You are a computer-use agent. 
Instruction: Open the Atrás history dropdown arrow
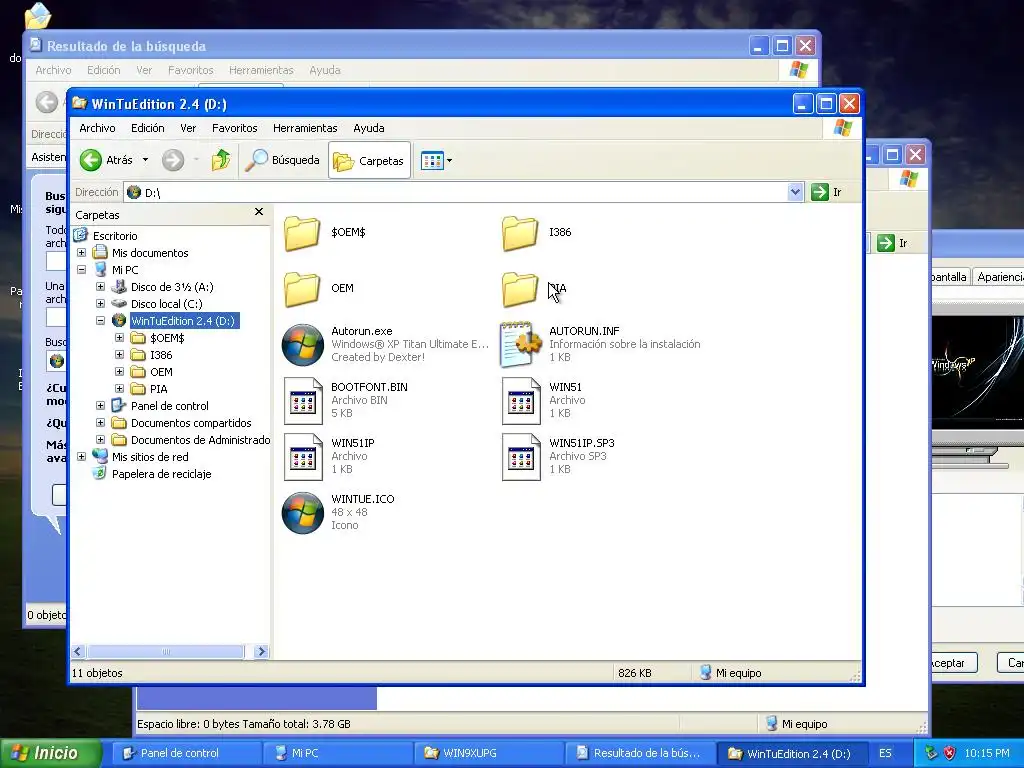tap(145, 160)
